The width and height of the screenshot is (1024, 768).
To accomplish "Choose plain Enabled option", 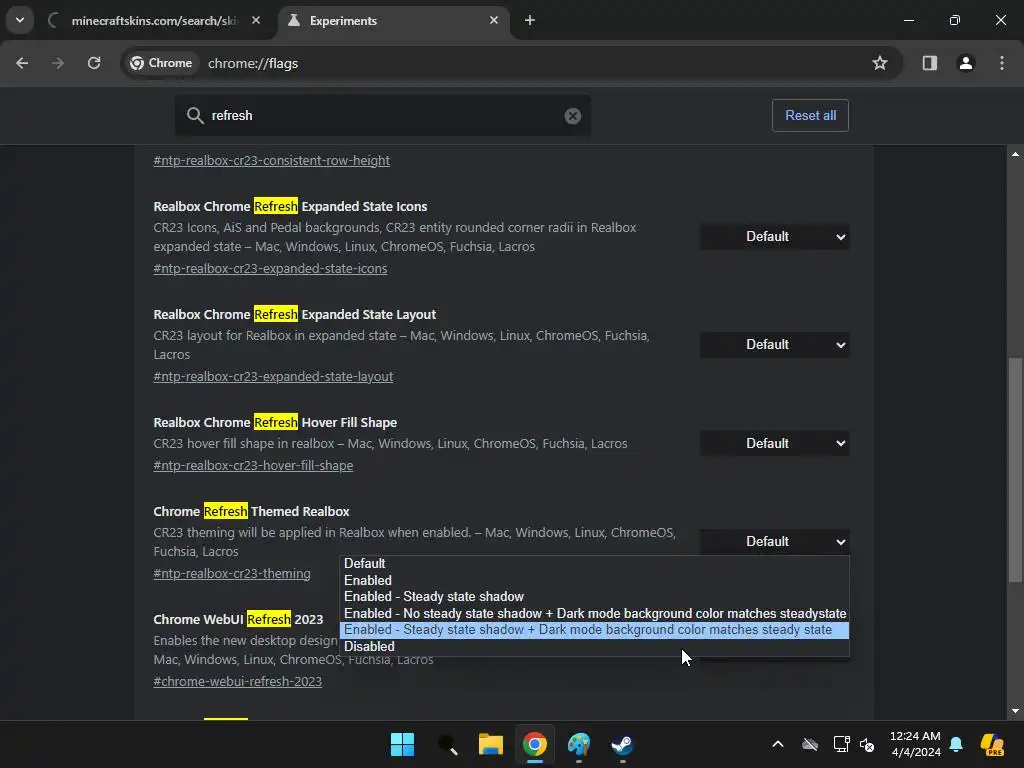I will (594, 581).
